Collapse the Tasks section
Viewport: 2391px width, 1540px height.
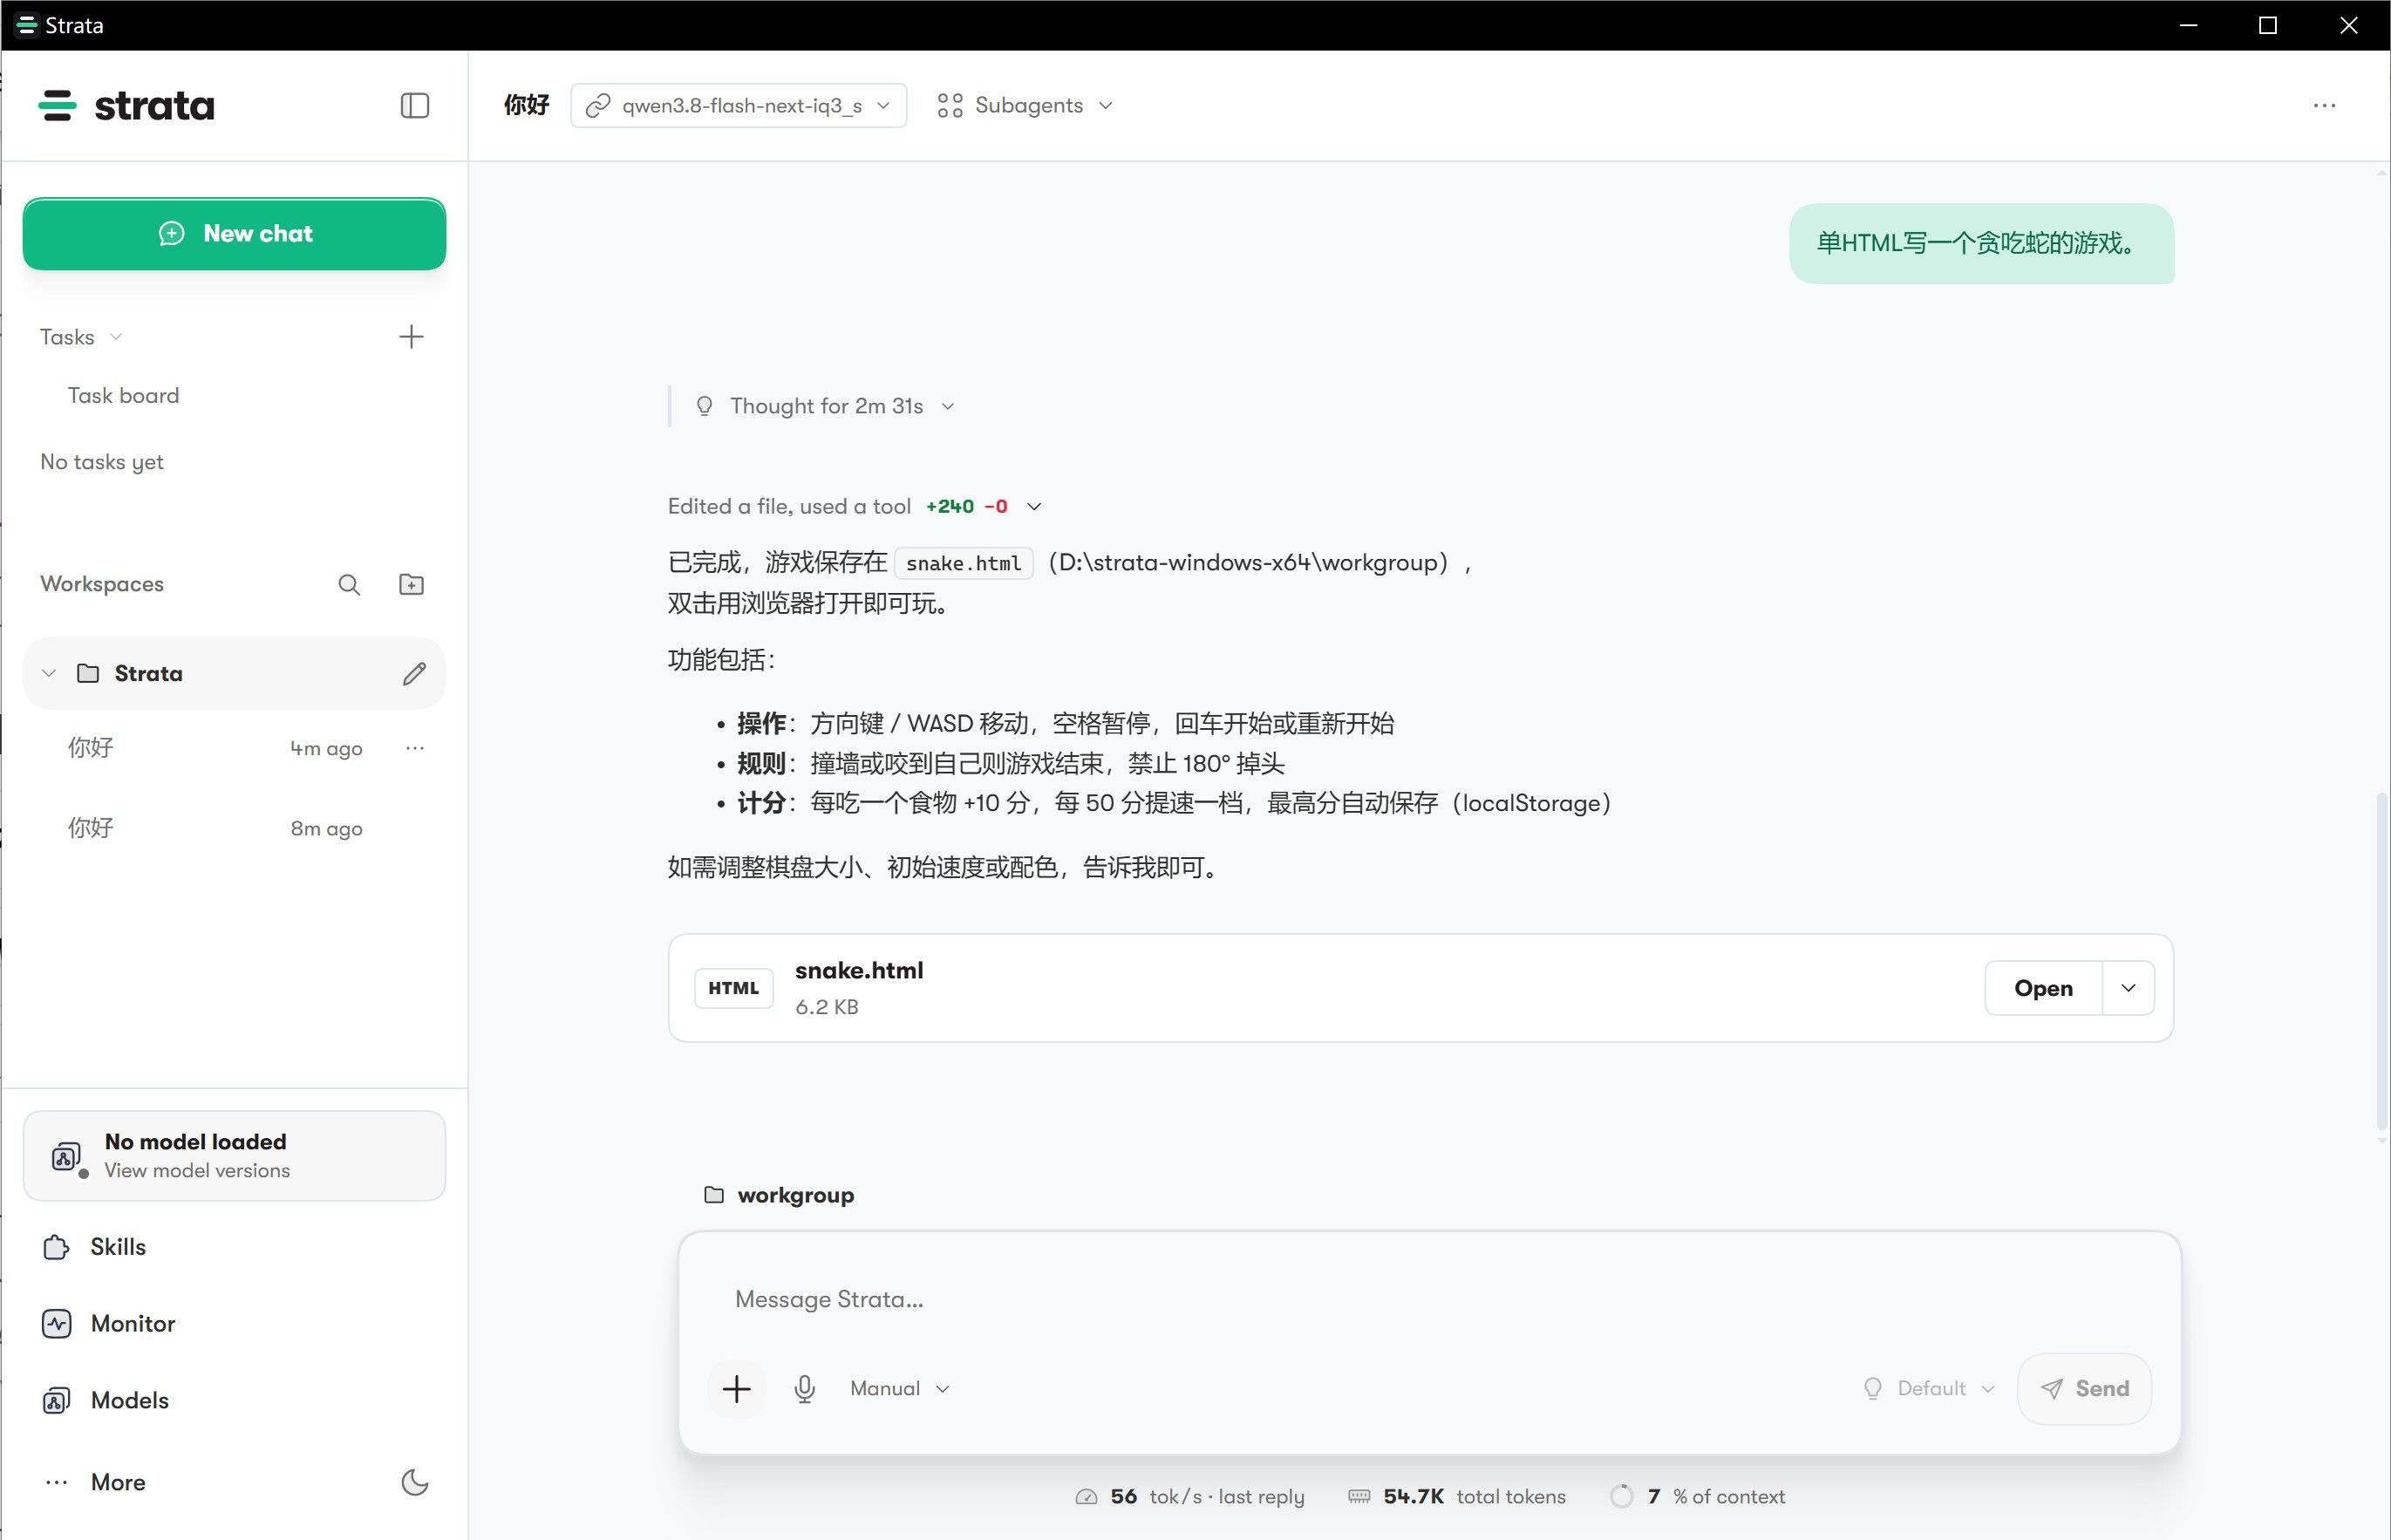tap(81, 337)
